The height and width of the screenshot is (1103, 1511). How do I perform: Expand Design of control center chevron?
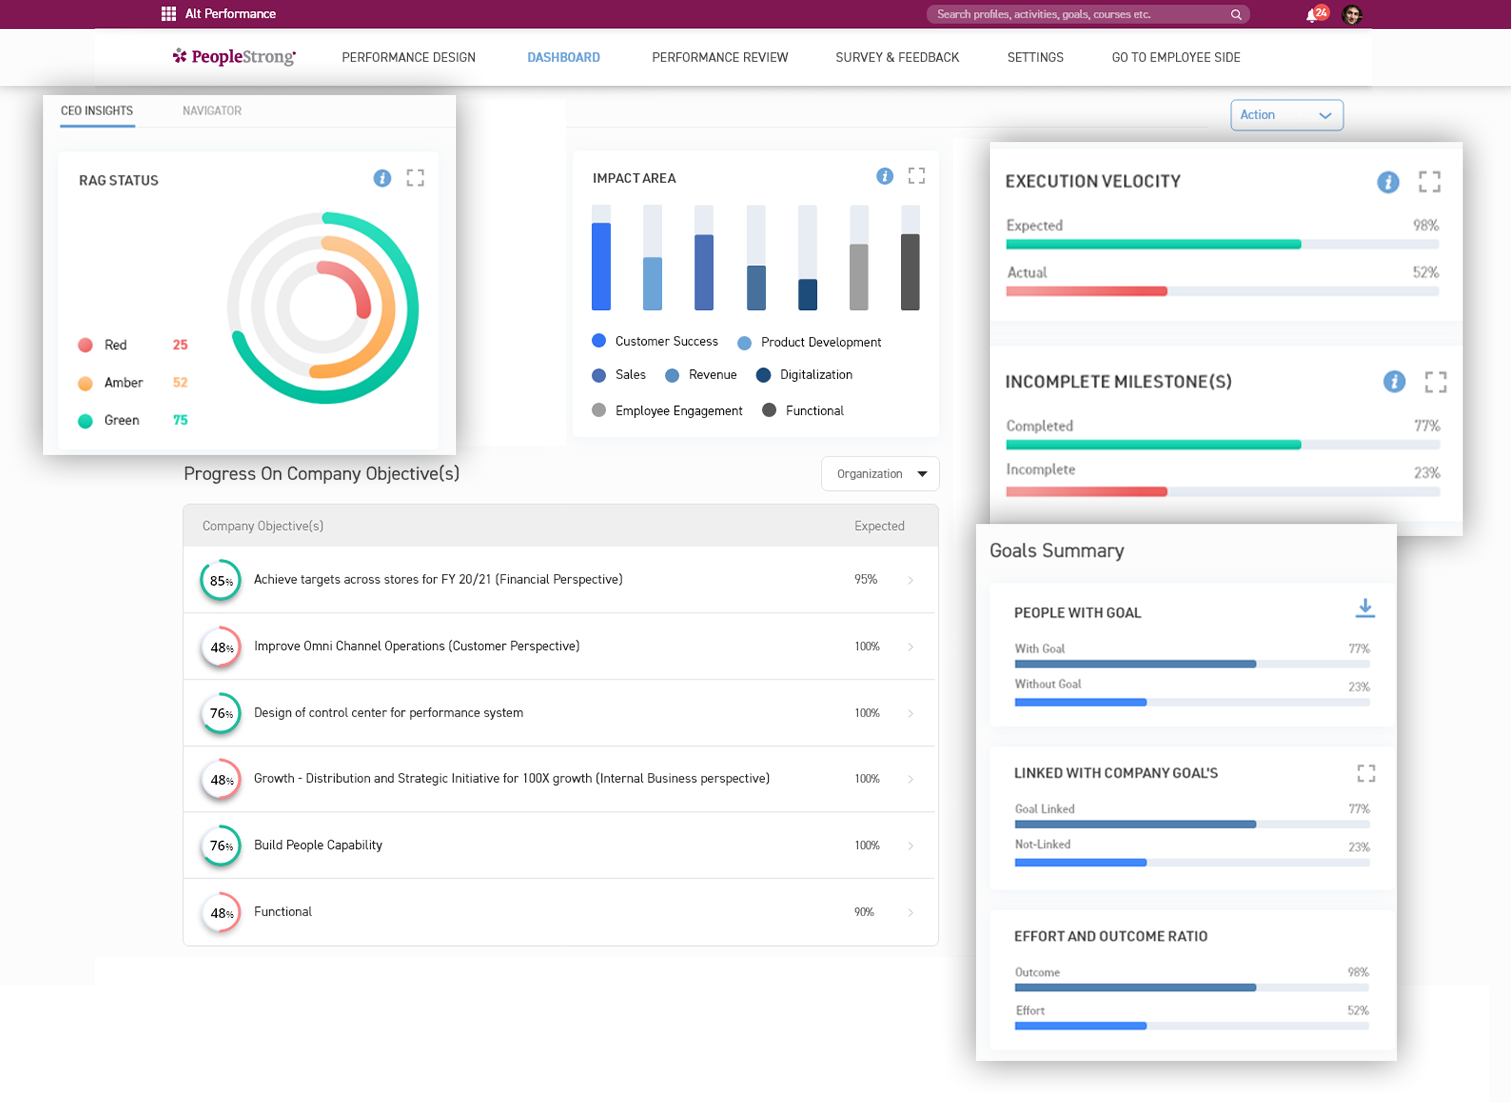[911, 713]
